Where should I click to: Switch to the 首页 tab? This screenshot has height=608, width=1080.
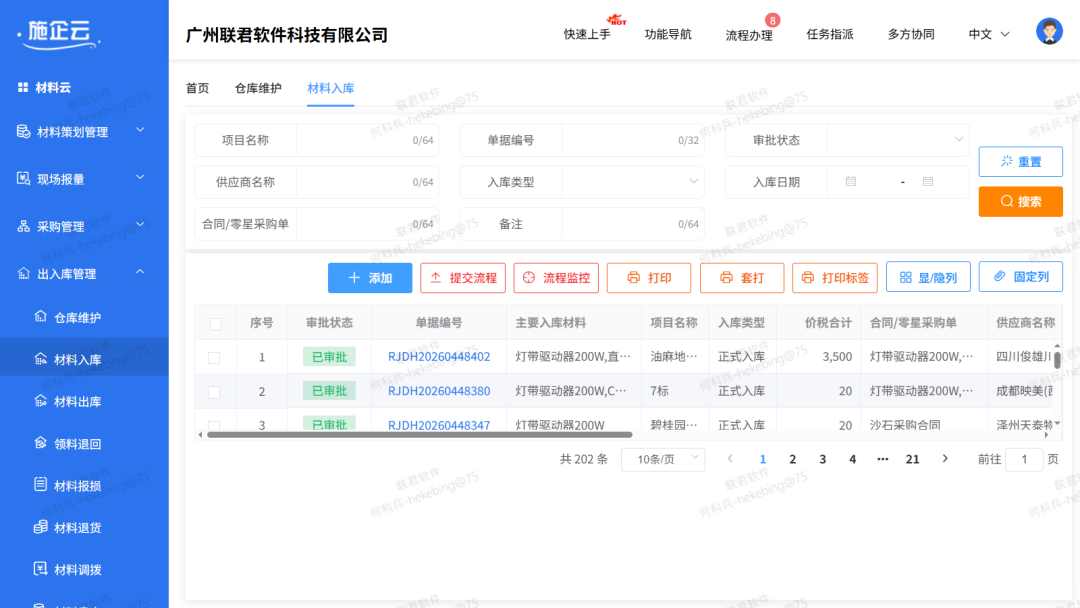(198, 88)
